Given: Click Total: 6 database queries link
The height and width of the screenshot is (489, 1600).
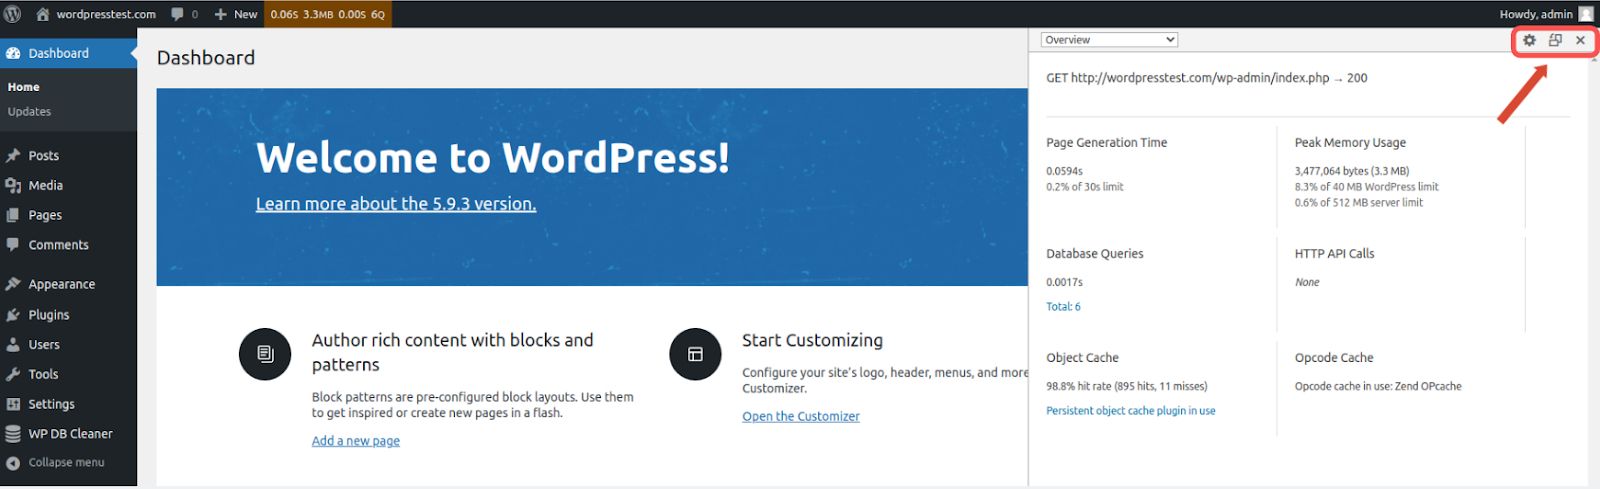Looking at the screenshot, I should coord(1063,307).
